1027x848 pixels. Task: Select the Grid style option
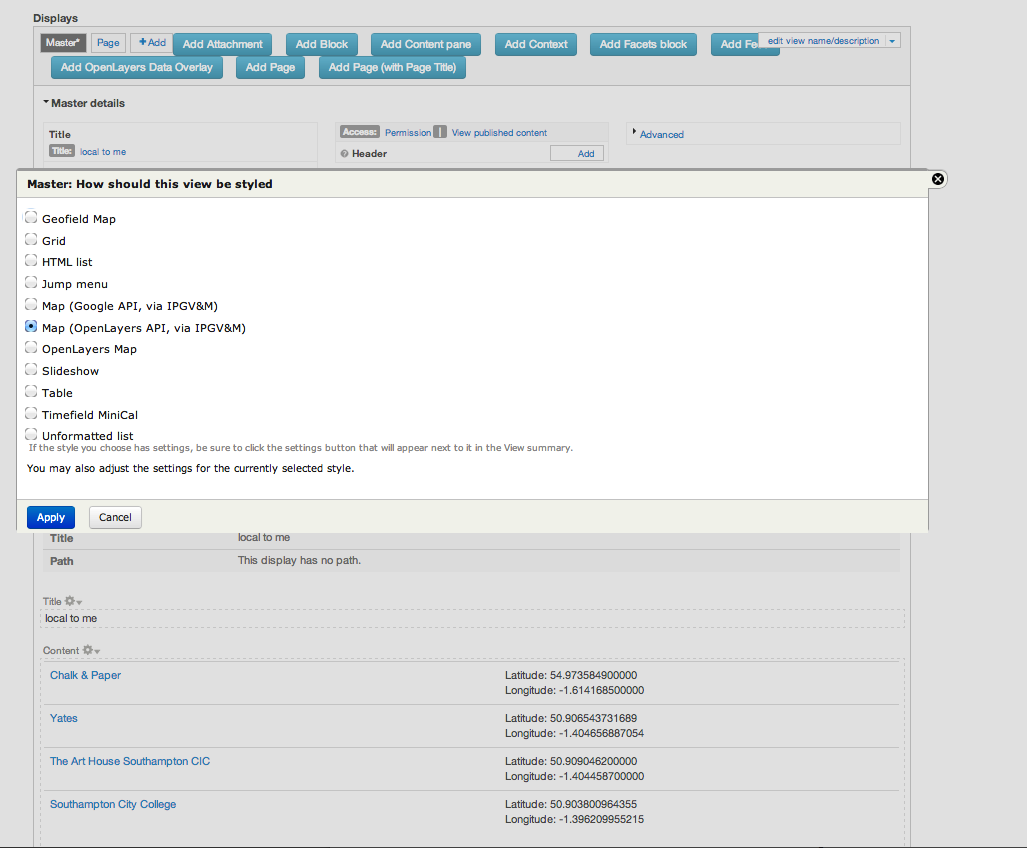31,240
